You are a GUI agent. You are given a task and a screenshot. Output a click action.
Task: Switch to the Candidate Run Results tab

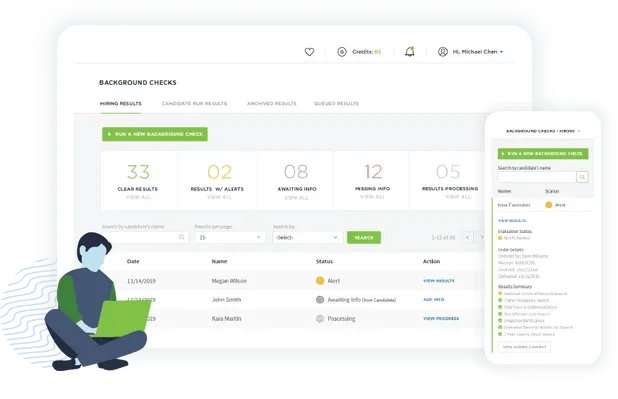(x=194, y=104)
